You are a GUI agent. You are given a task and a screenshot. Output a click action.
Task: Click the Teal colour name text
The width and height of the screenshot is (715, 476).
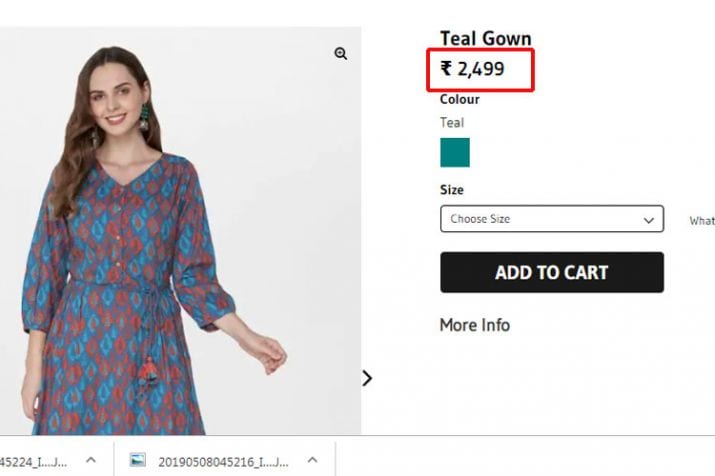(x=452, y=123)
